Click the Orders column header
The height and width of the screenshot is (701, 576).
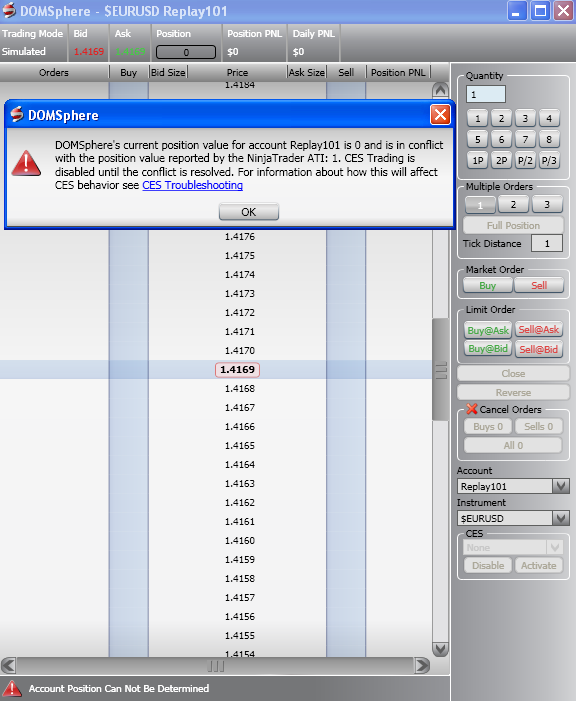pos(54,72)
